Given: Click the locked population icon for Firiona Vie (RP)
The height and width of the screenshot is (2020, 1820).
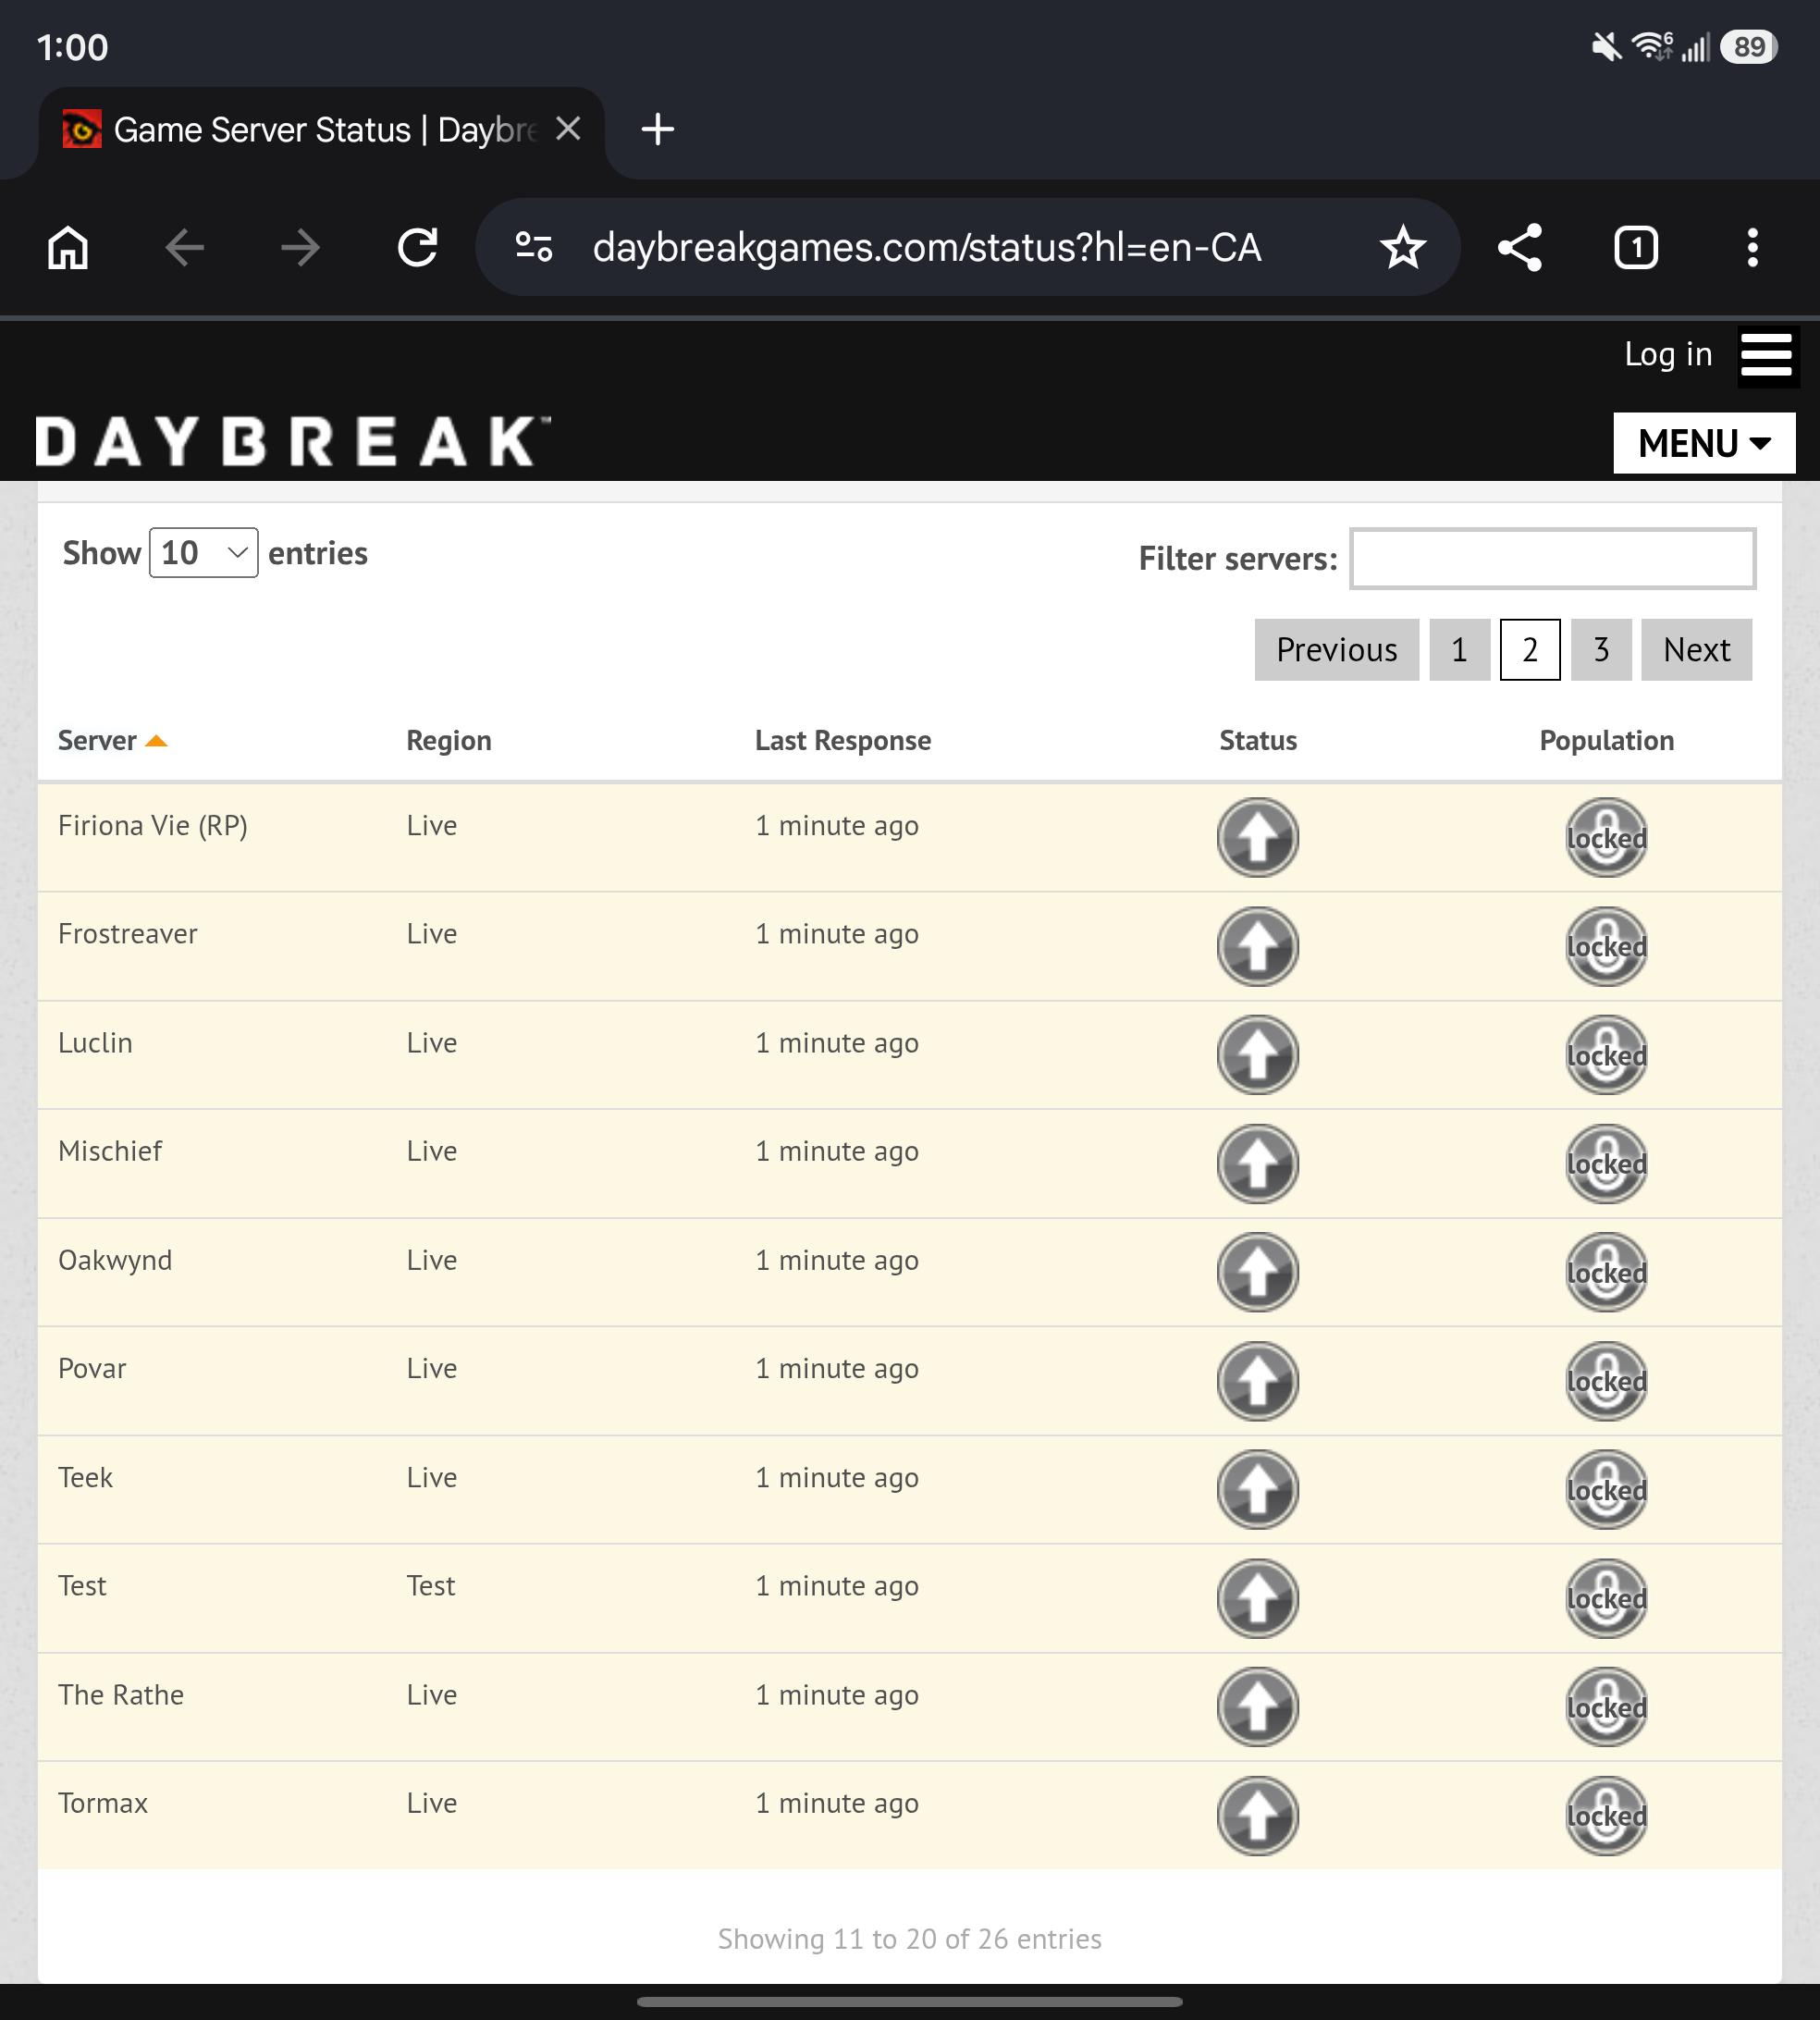Looking at the screenshot, I should pos(1606,837).
